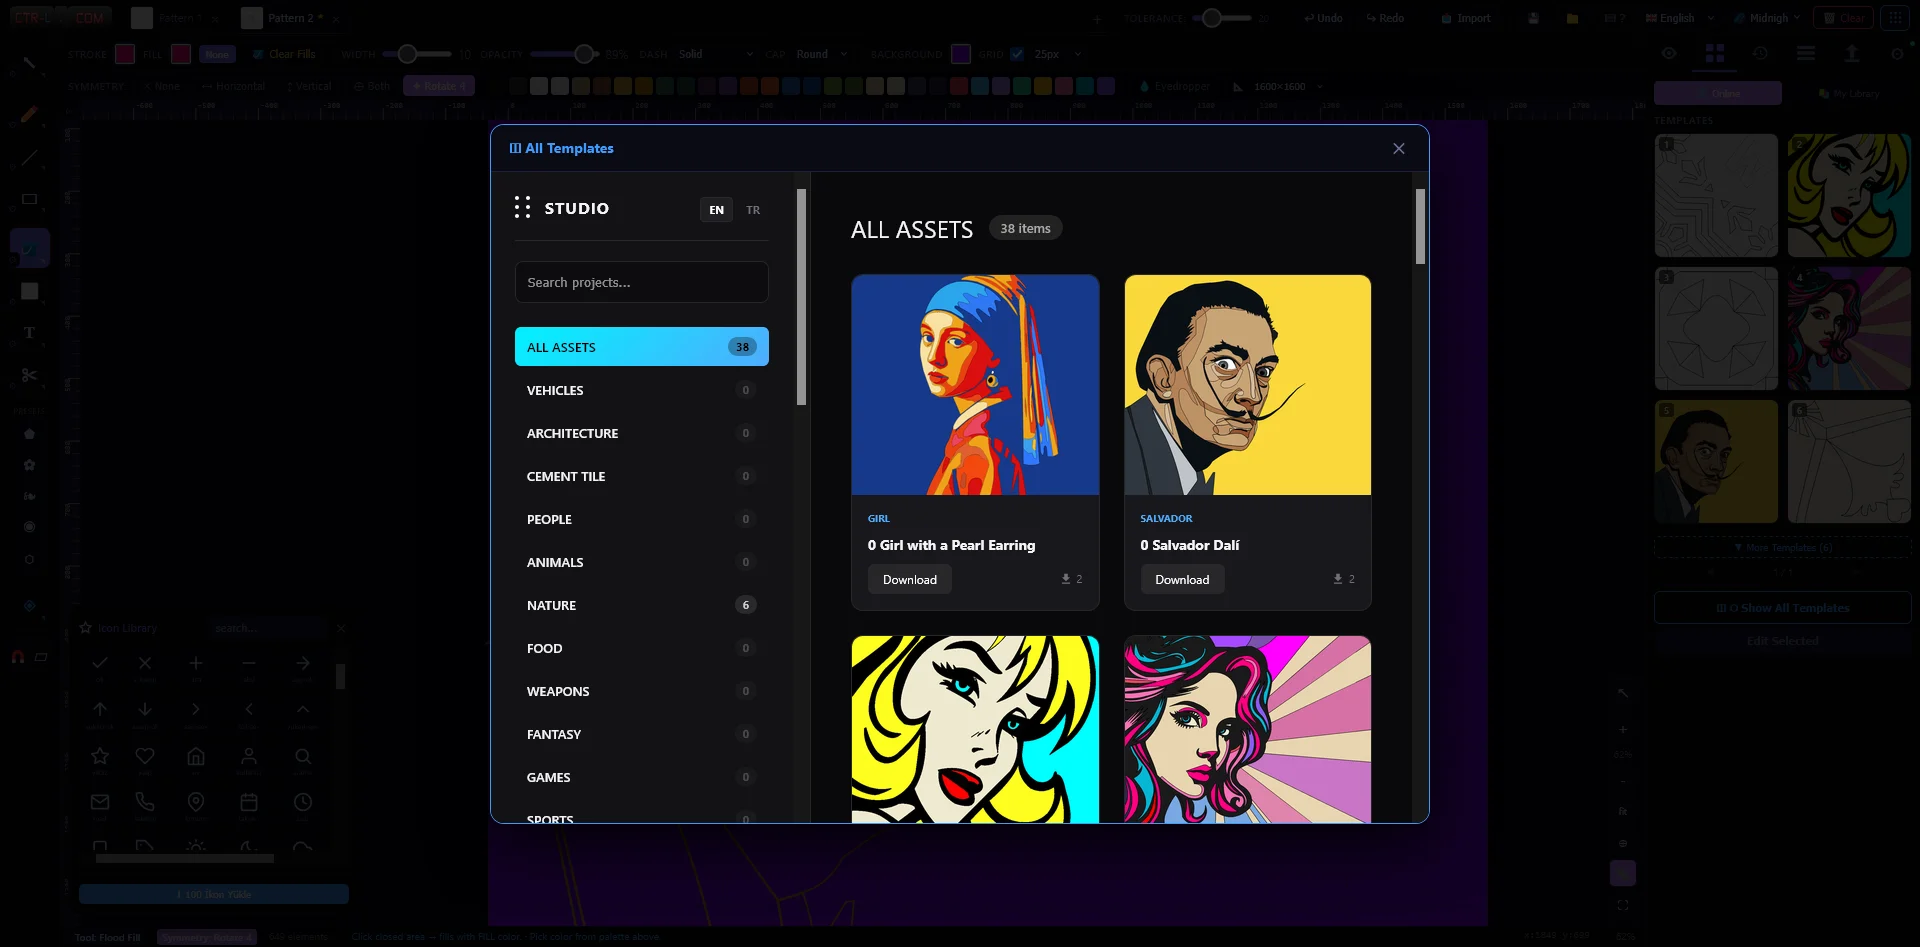Viewport: 1920px width, 947px height.
Task: Open the Dash style Solid dropdown
Action: (x=715, y=54)
